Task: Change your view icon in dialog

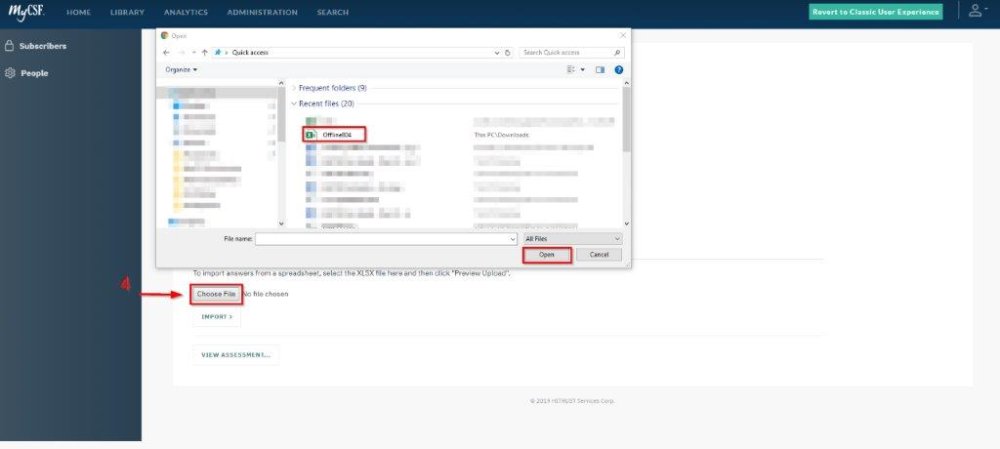Action: [x=571, y=70]
